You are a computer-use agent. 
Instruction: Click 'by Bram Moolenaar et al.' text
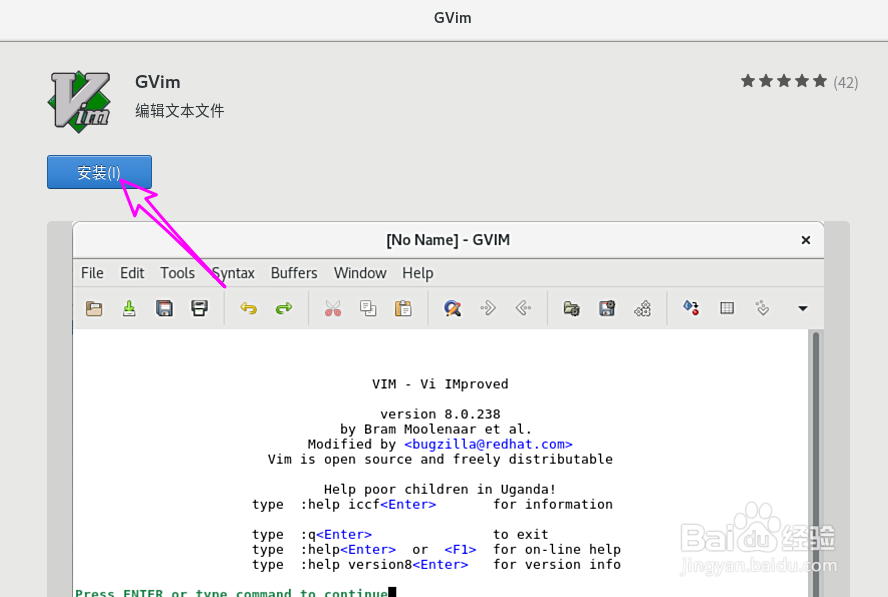[436, 429]
